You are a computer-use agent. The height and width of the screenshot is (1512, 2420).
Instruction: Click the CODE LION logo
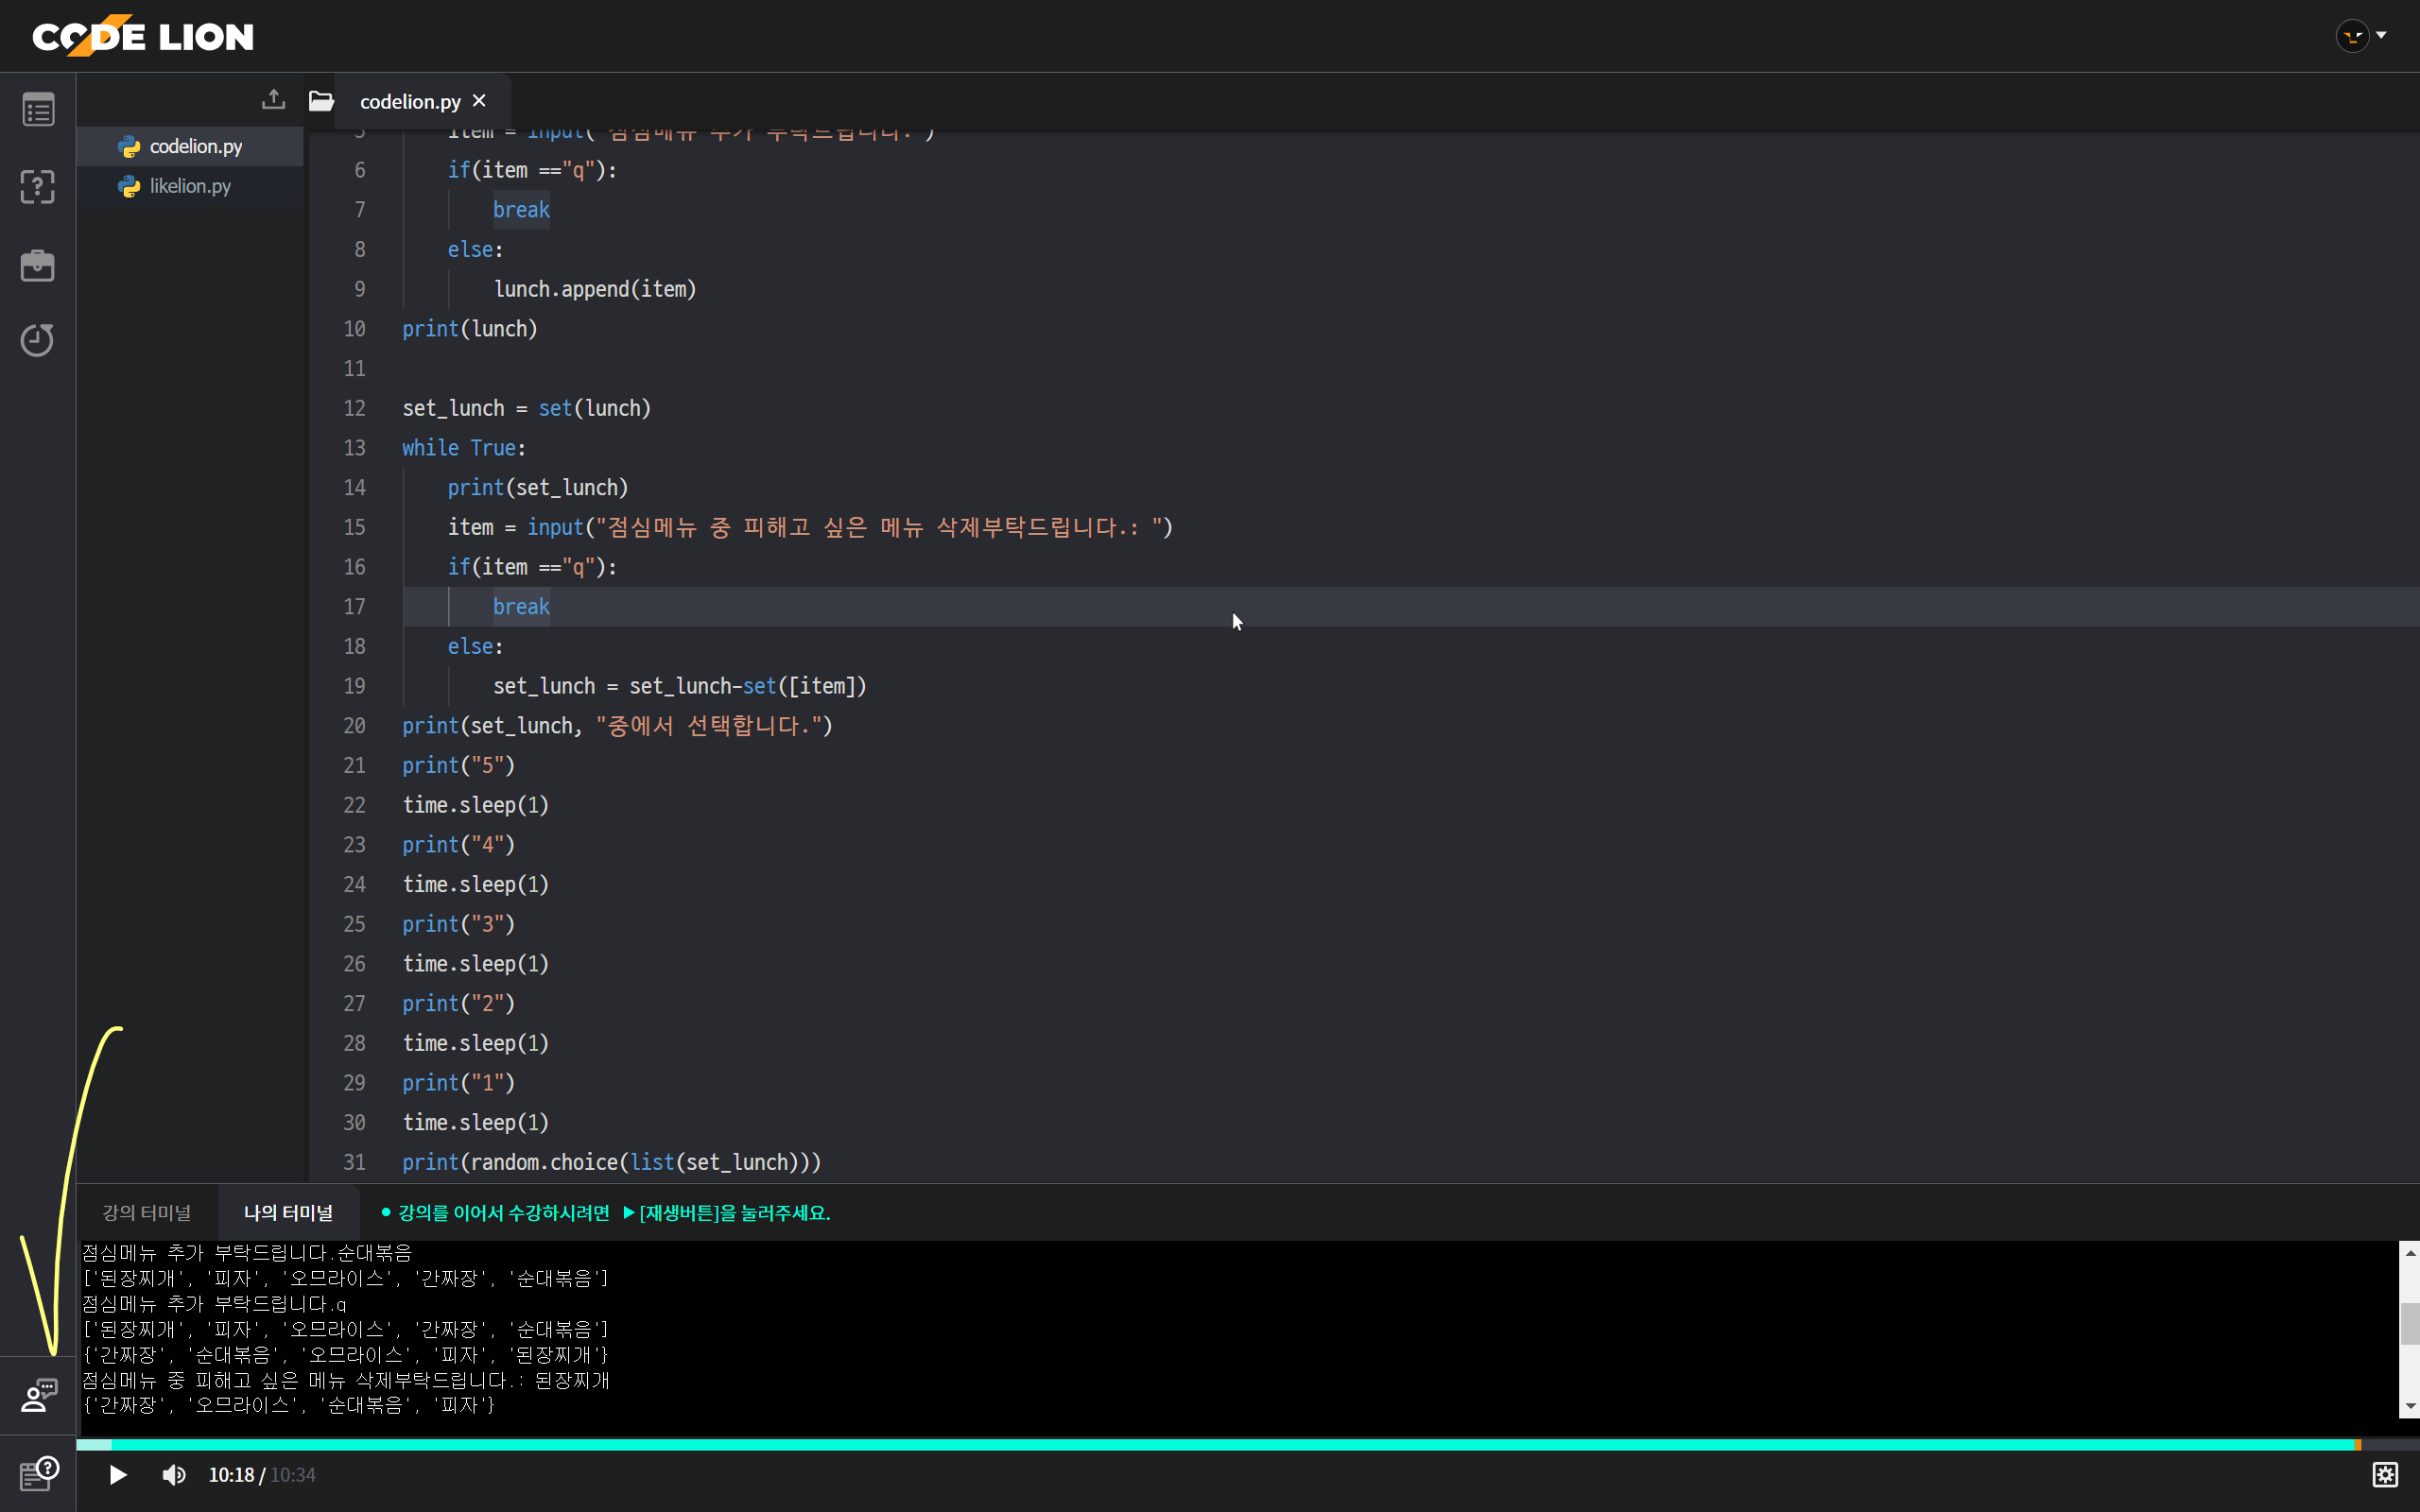point(143,36)
